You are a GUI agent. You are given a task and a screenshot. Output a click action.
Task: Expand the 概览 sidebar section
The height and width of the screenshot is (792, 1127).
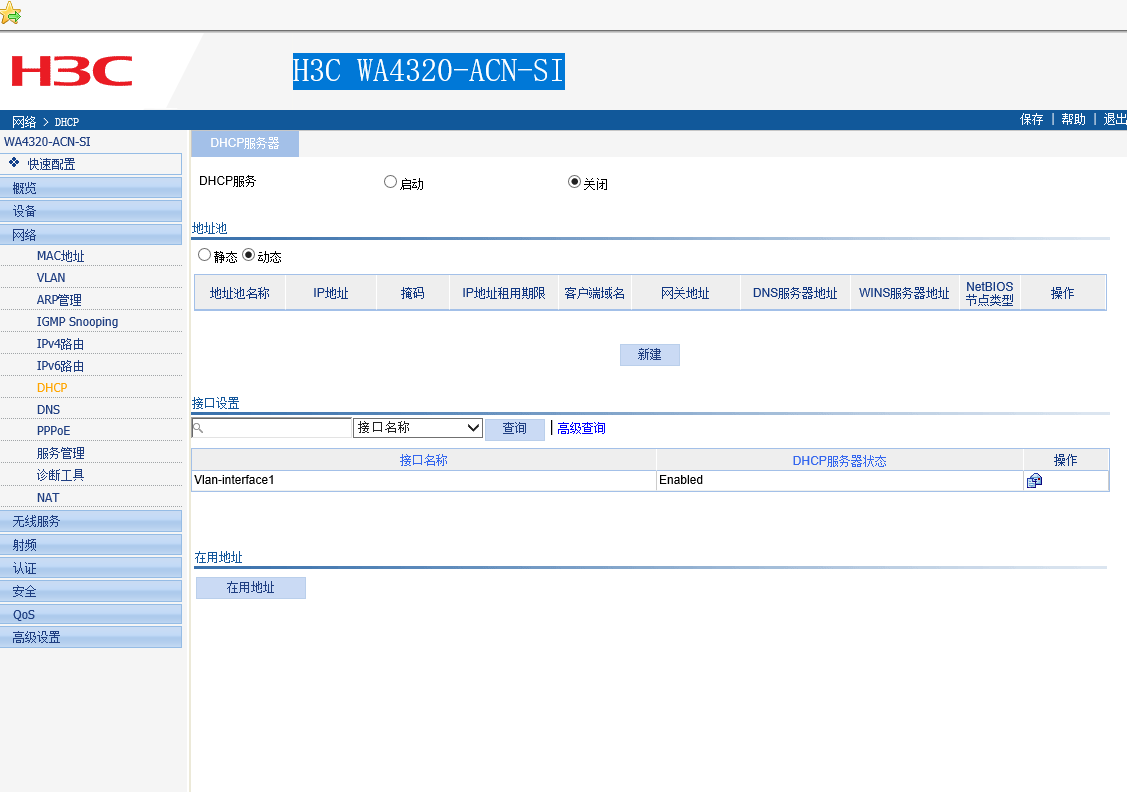click(91, 188)
